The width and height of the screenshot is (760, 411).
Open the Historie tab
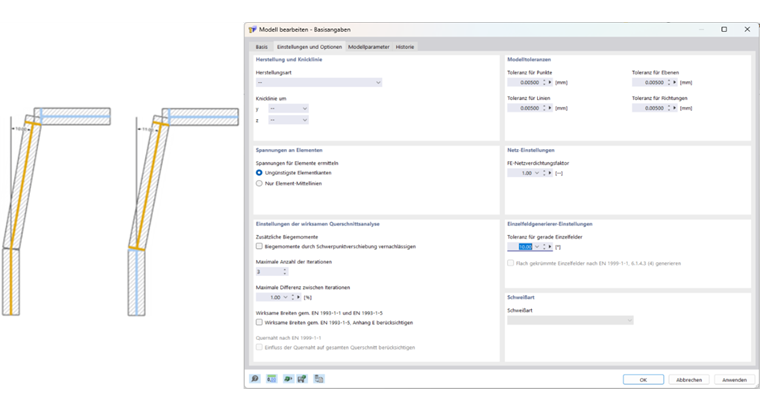405,47
